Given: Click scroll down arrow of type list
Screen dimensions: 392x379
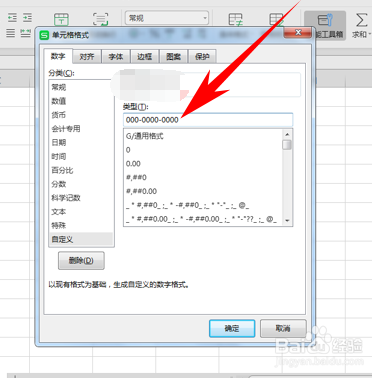Looking at the screenshot, I should pyautogui.click(x=287, y=221).
